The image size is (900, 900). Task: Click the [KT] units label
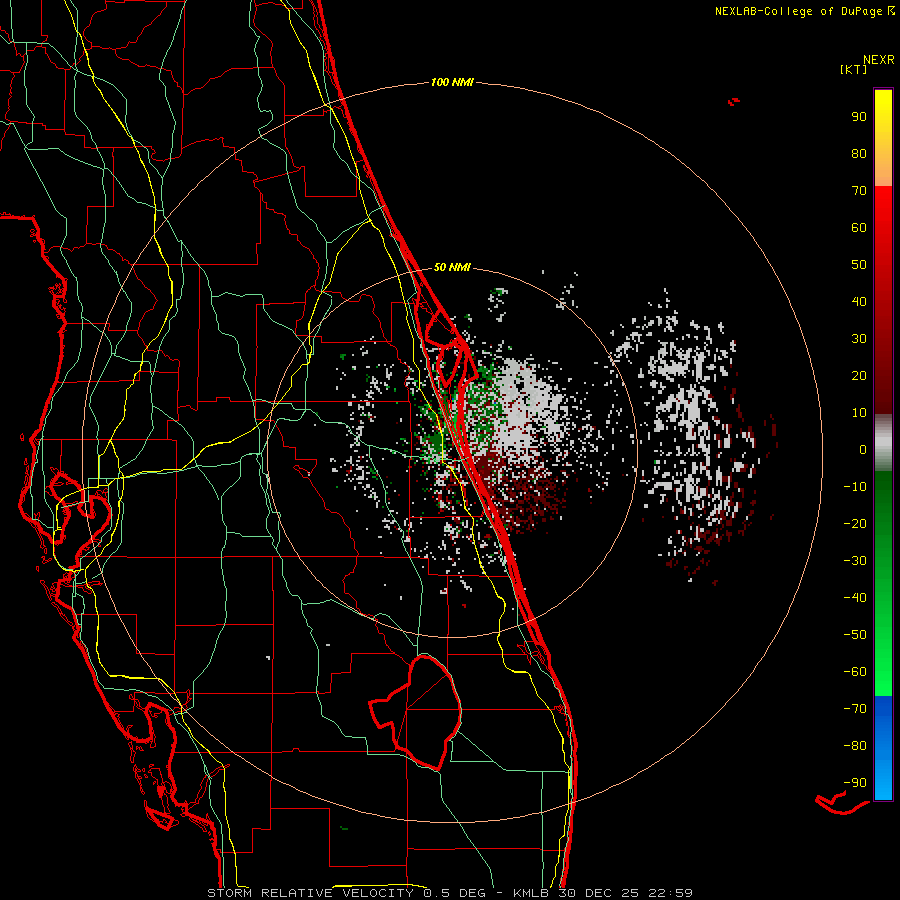[x=854, y=69]
